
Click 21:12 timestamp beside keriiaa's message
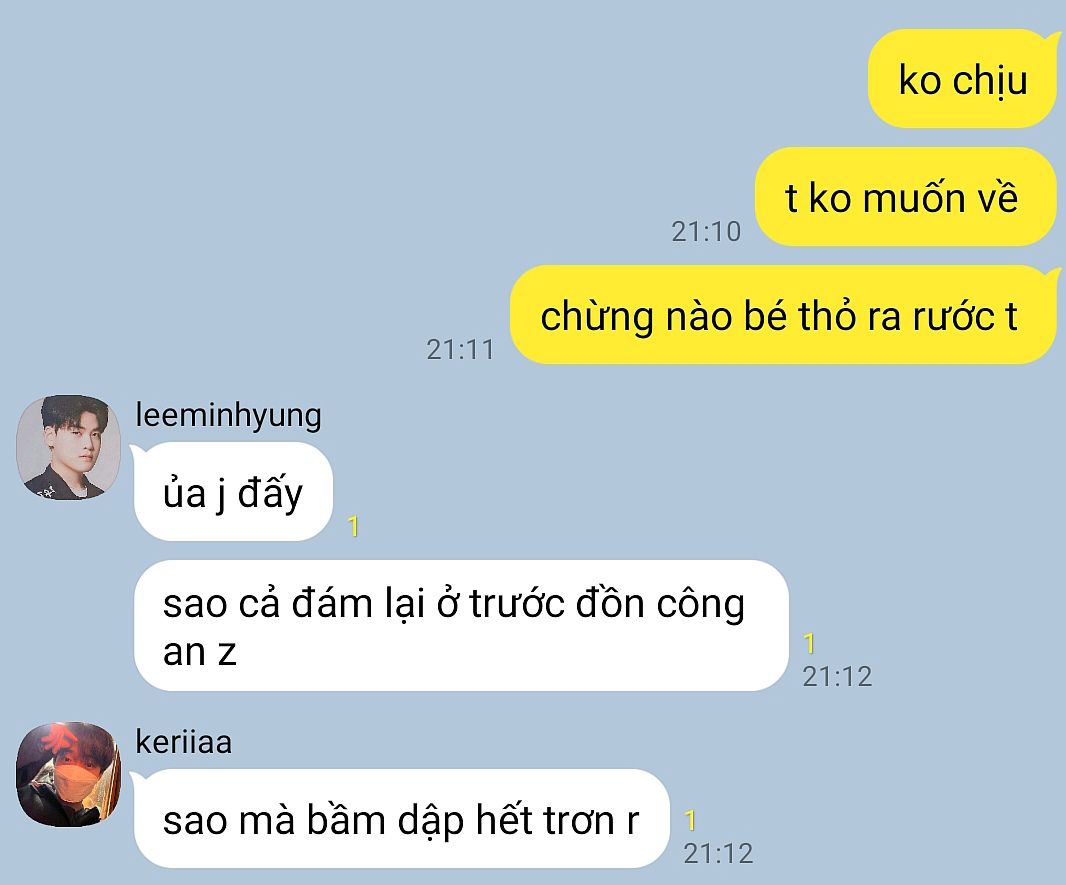click(x=718, y=854)
